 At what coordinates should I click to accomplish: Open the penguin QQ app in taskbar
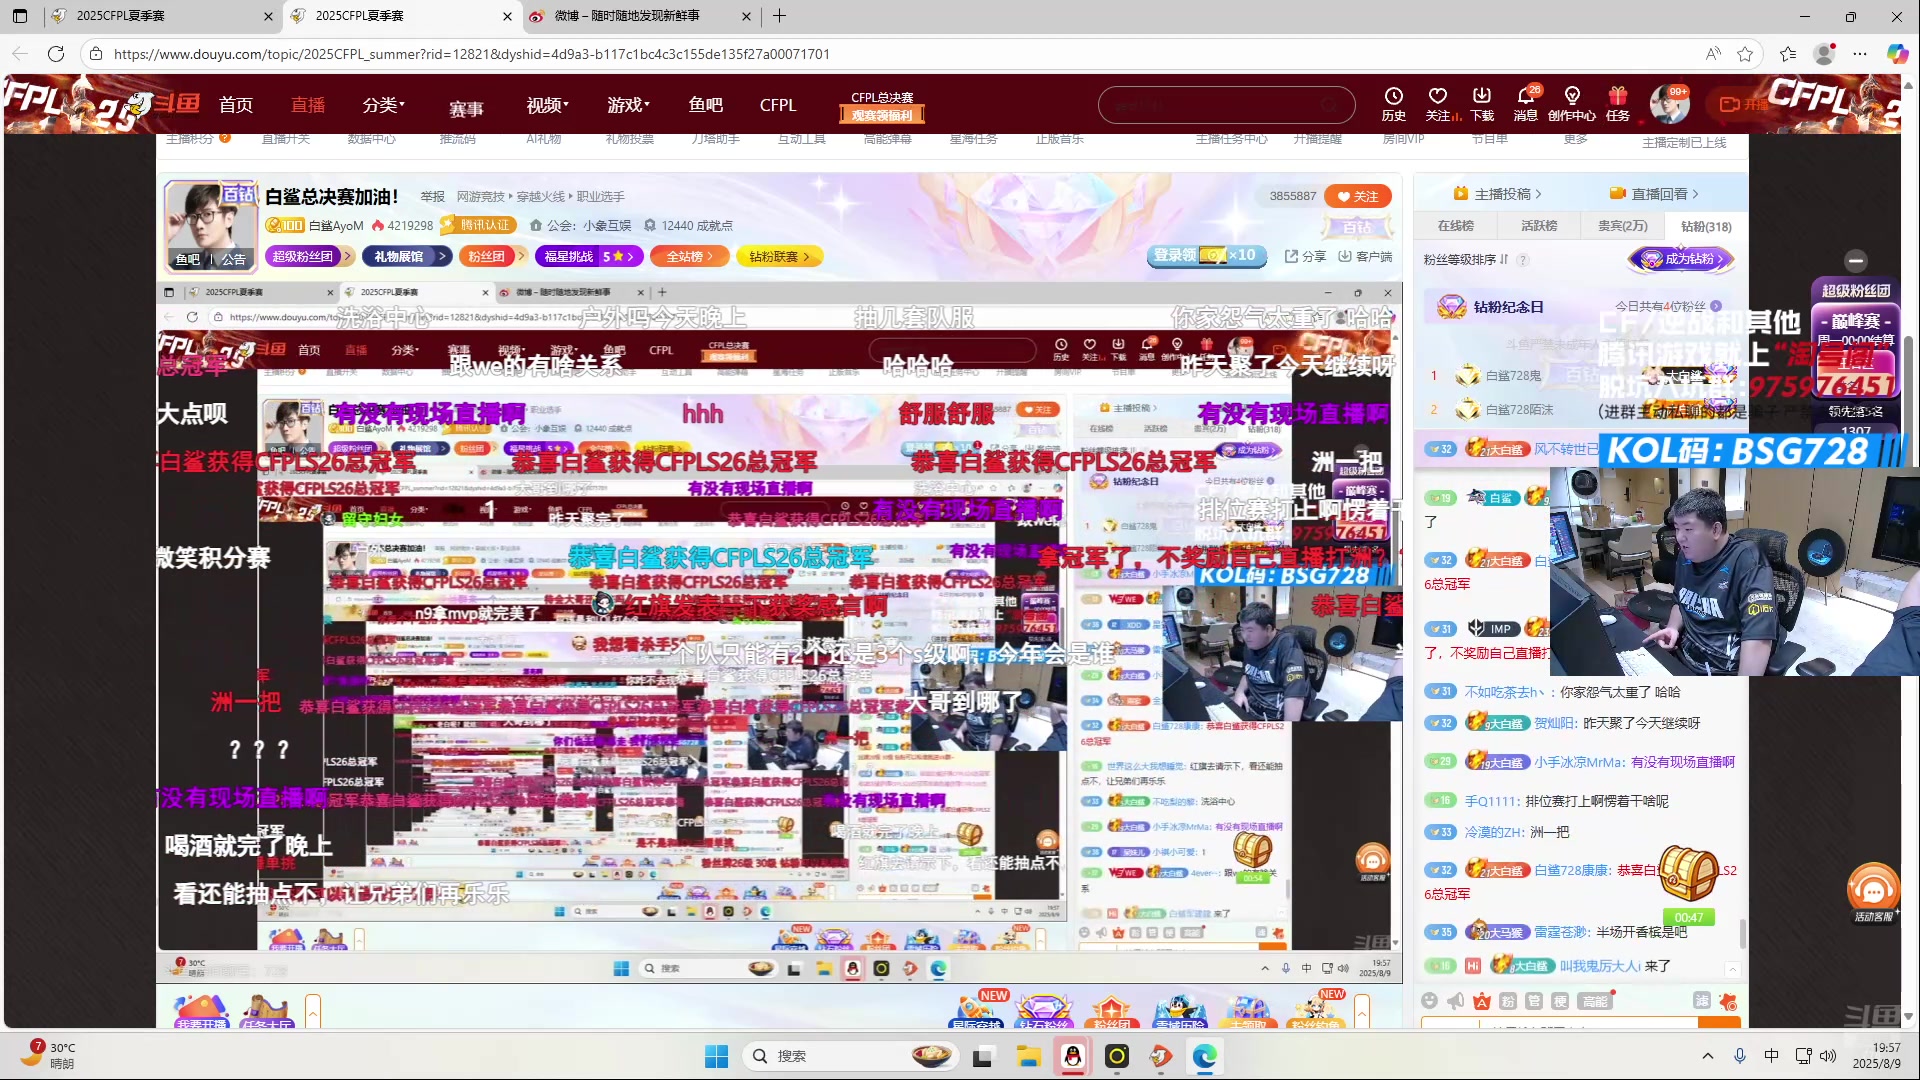[x=1072, y=1056]
